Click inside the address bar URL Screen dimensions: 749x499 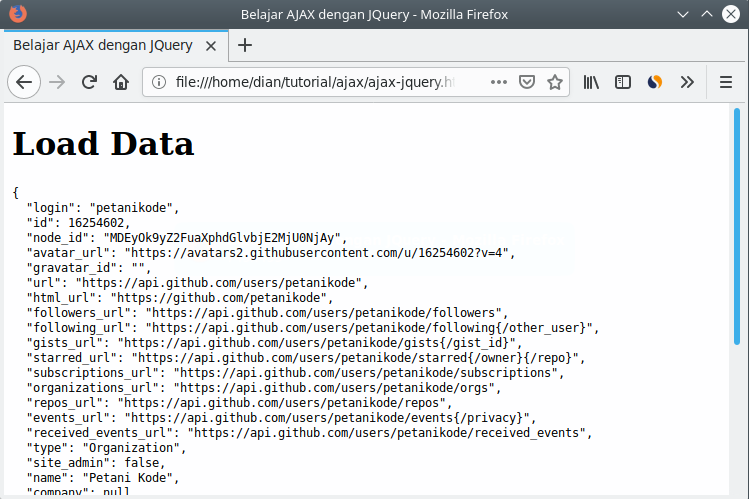(x=315, y=82)
